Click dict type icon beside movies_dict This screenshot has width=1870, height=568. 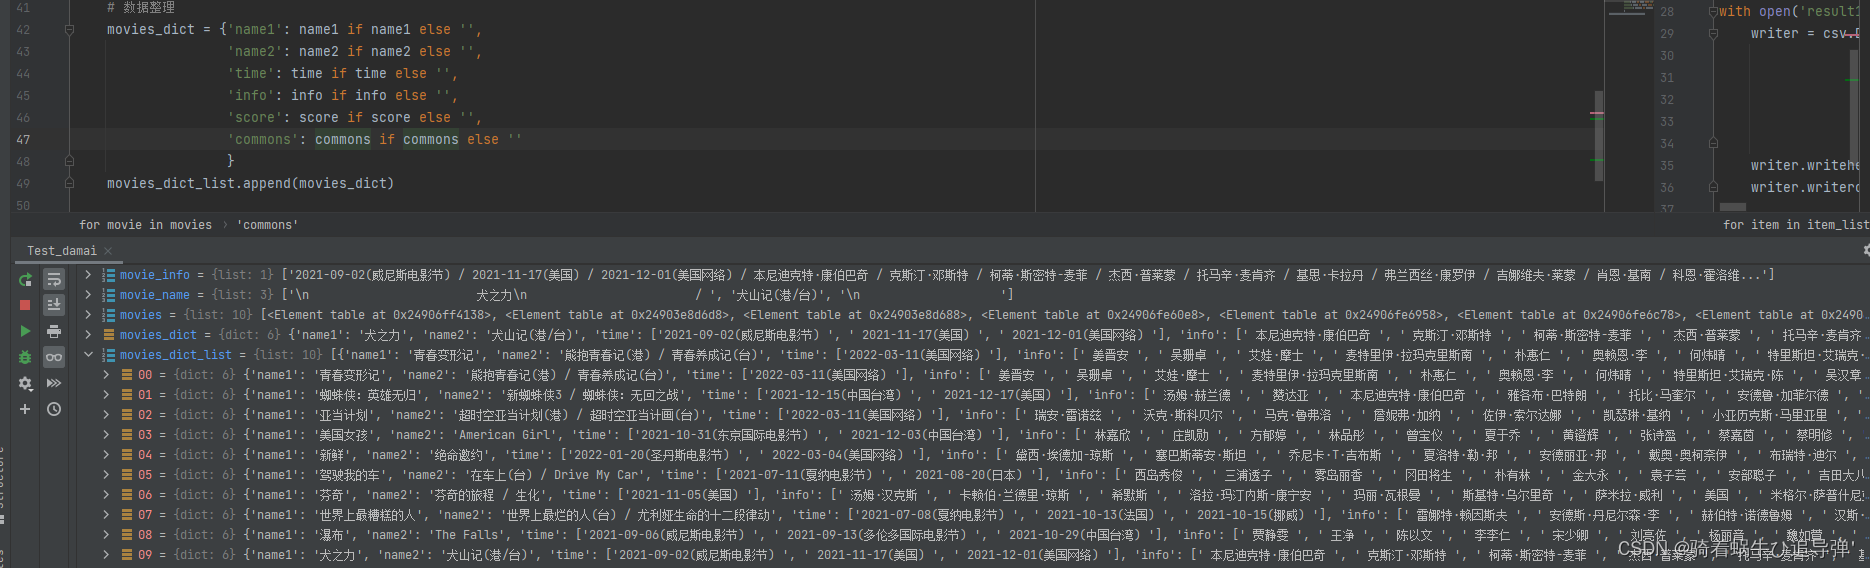click(x=109, y=335)
